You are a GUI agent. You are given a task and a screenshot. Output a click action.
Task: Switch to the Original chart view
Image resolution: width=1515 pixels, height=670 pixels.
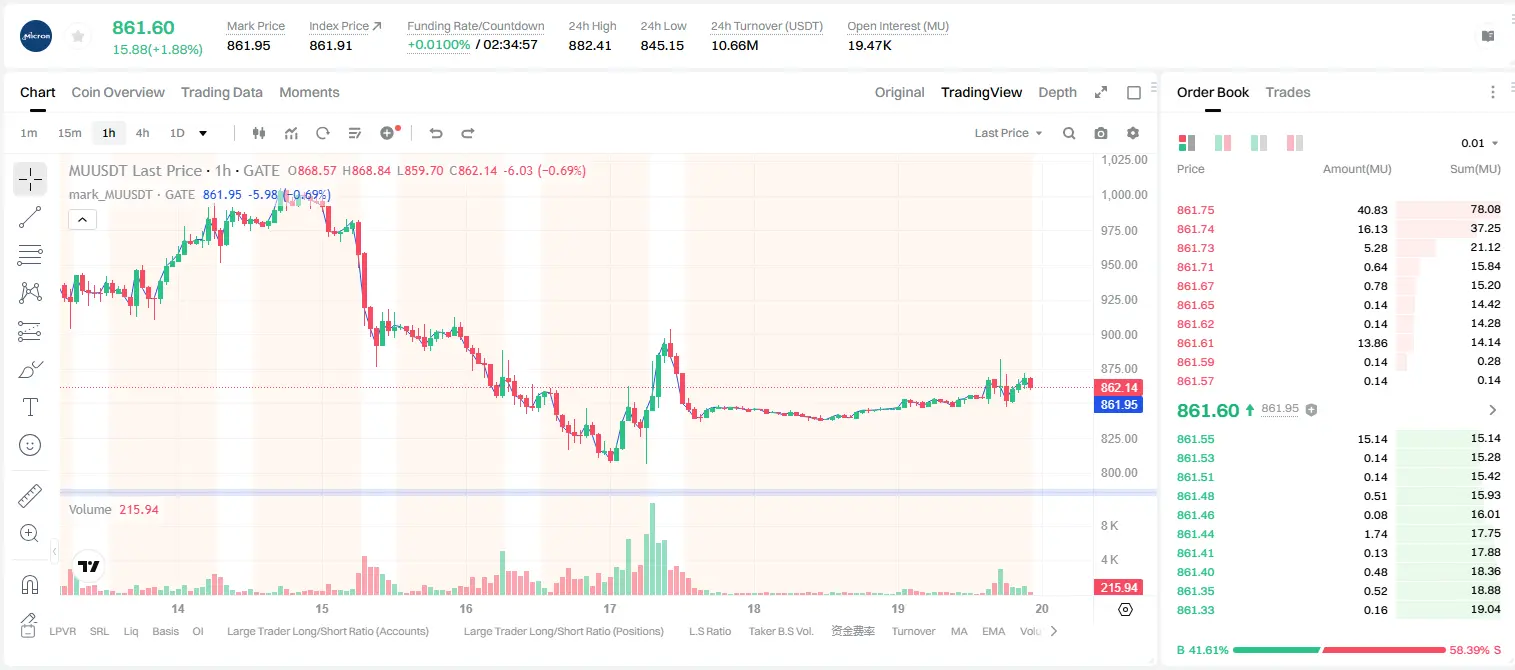click(x=900, y=92)
